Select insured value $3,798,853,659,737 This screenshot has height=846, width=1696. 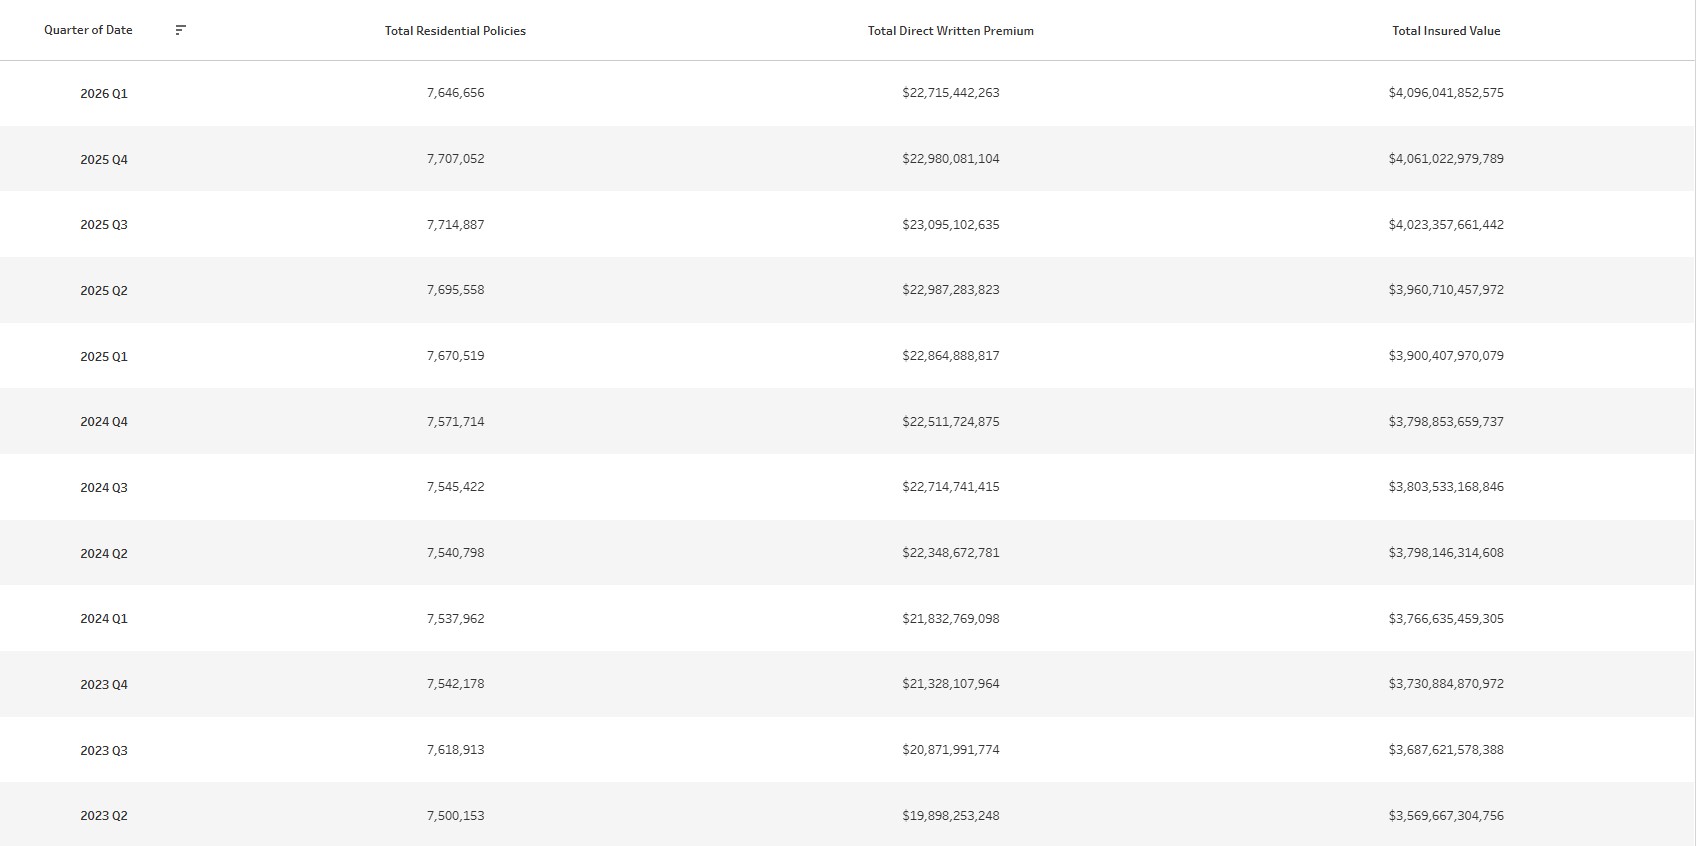click(1446, 422)
